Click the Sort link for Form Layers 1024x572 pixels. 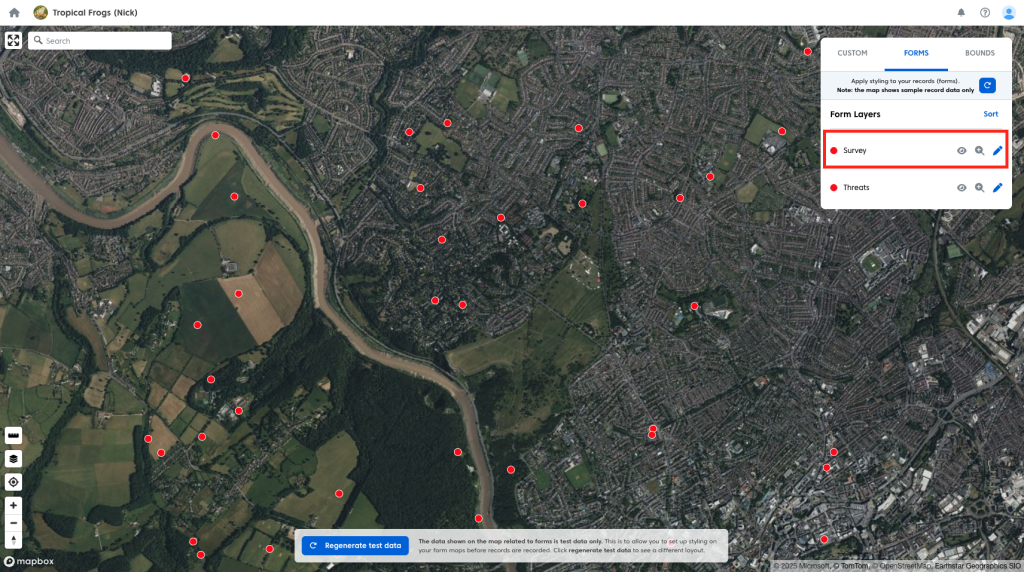[990, 114]
